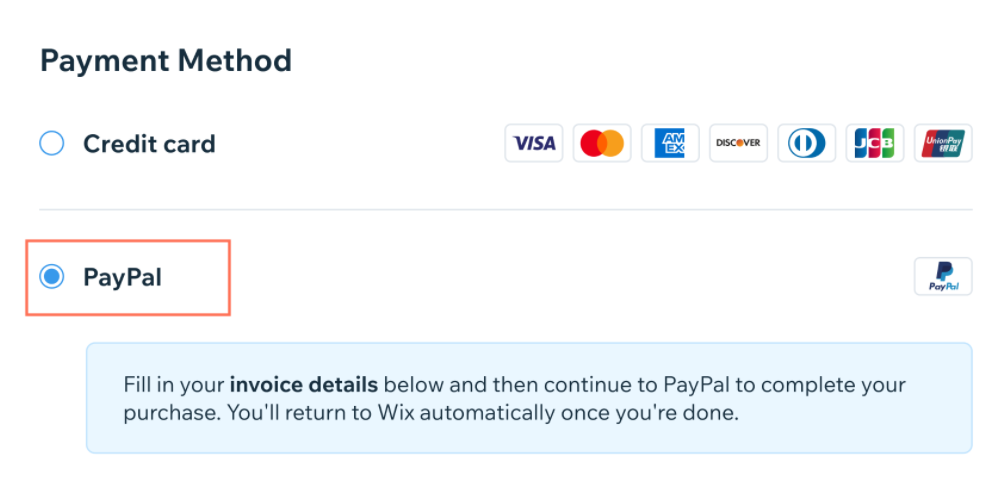Choose the Credit card option label
The image size is (1008, 493).
149,143
